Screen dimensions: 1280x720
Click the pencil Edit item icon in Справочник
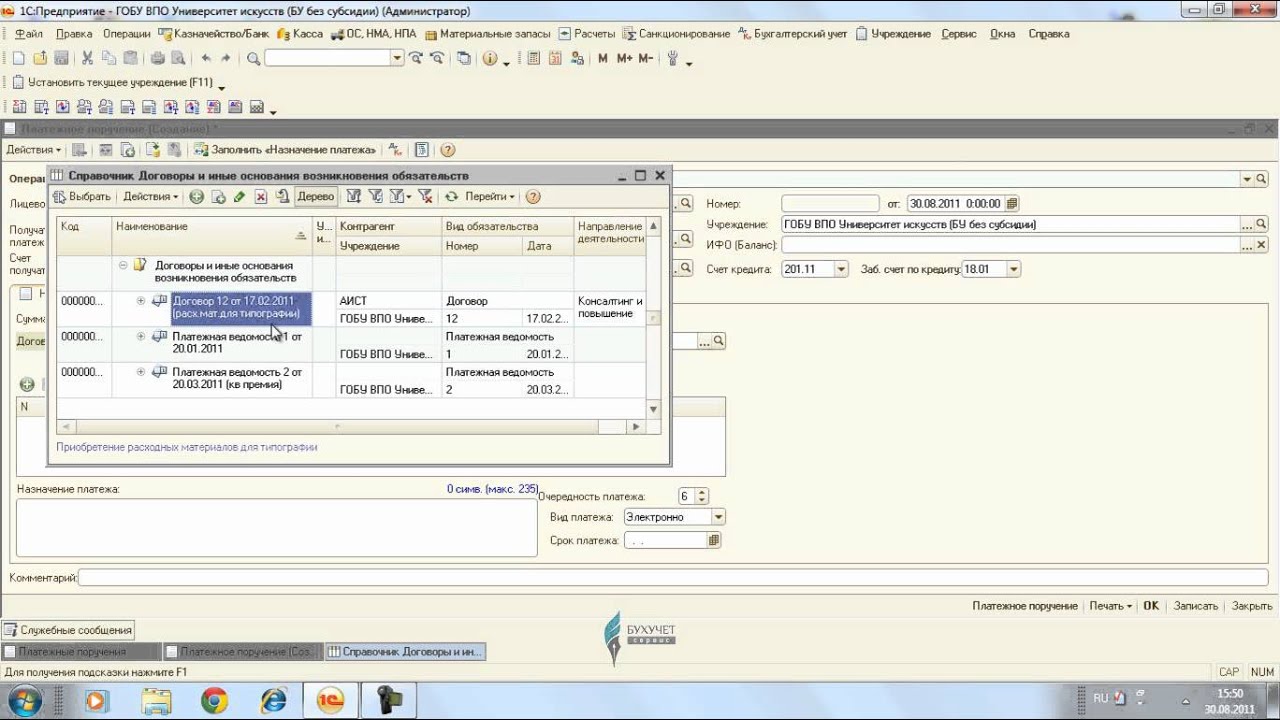tap(239, 197)
